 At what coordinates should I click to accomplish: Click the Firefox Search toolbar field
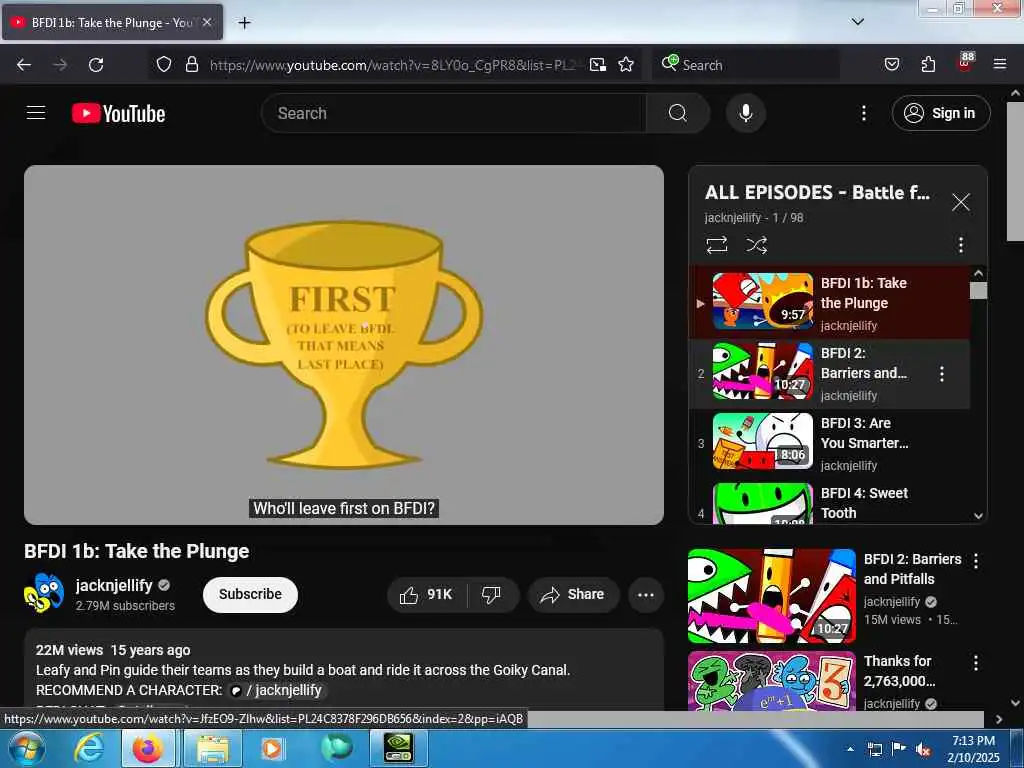[746, 65]
